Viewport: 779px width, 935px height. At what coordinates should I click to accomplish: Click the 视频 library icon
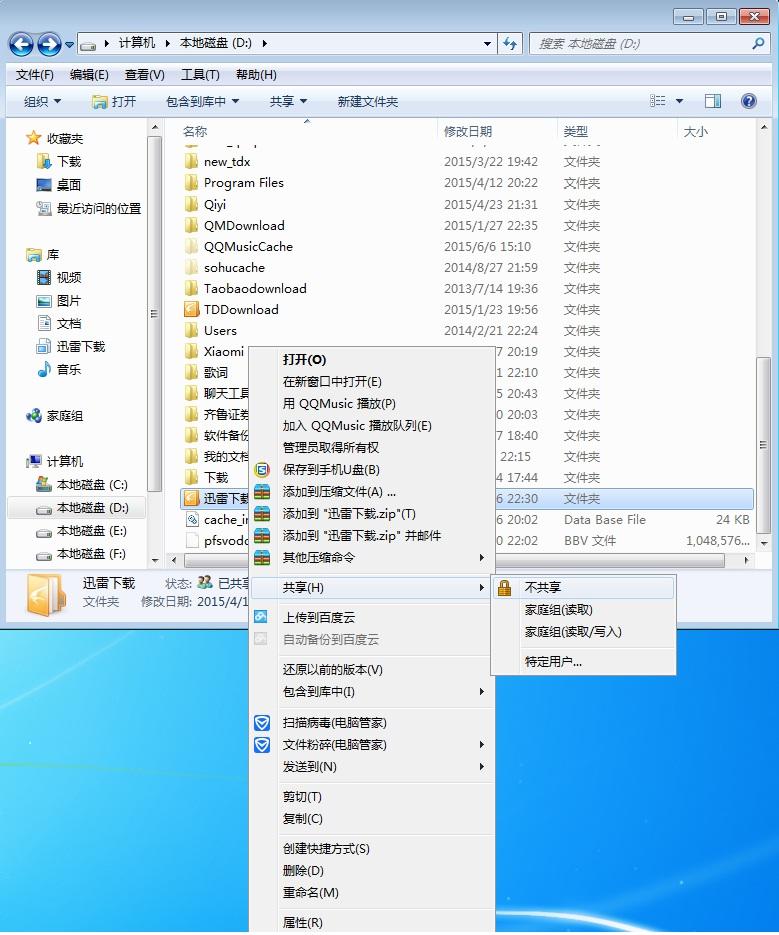coord(44,277)
